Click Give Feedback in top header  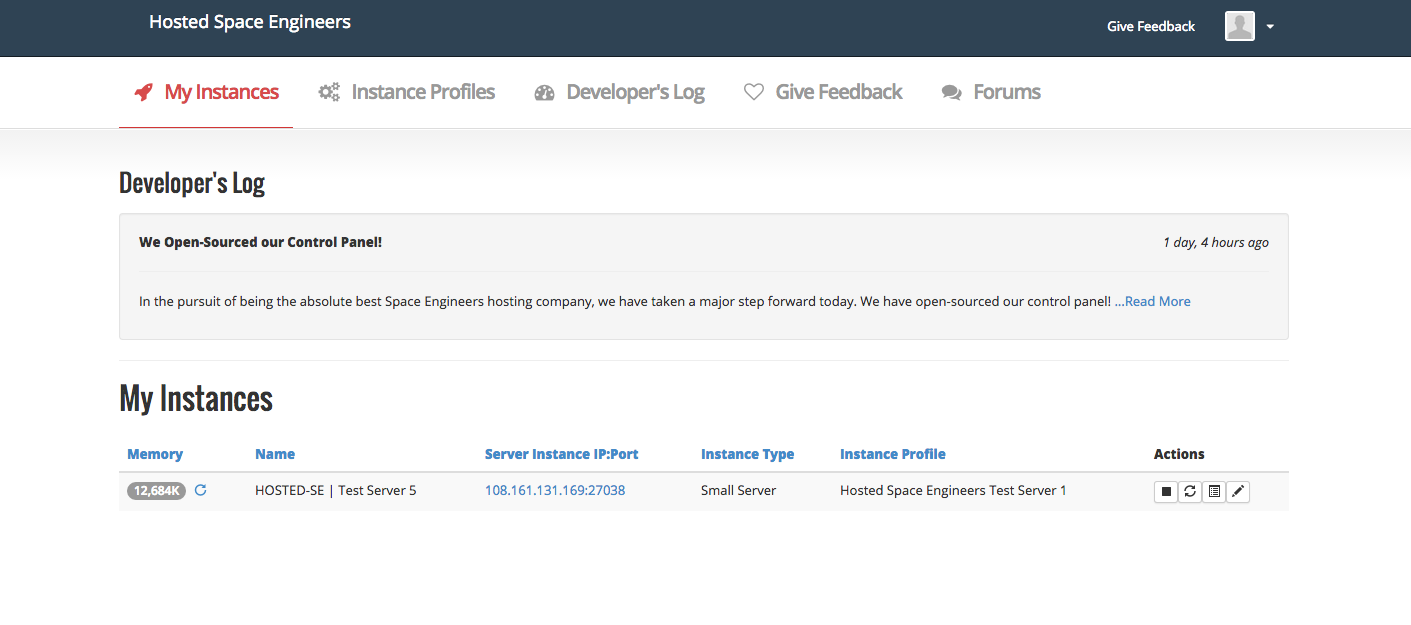[1151, 27]
